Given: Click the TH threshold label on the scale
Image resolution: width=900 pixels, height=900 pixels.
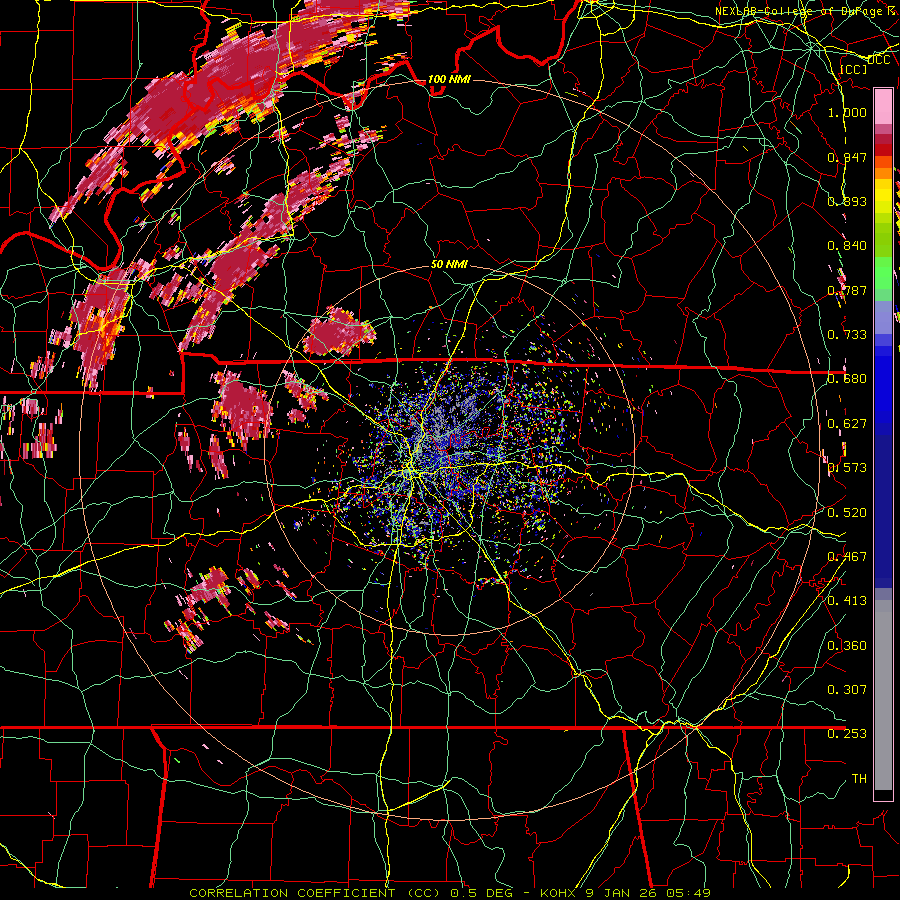Looking at the screenshot, I should click(x=859, y=779).
